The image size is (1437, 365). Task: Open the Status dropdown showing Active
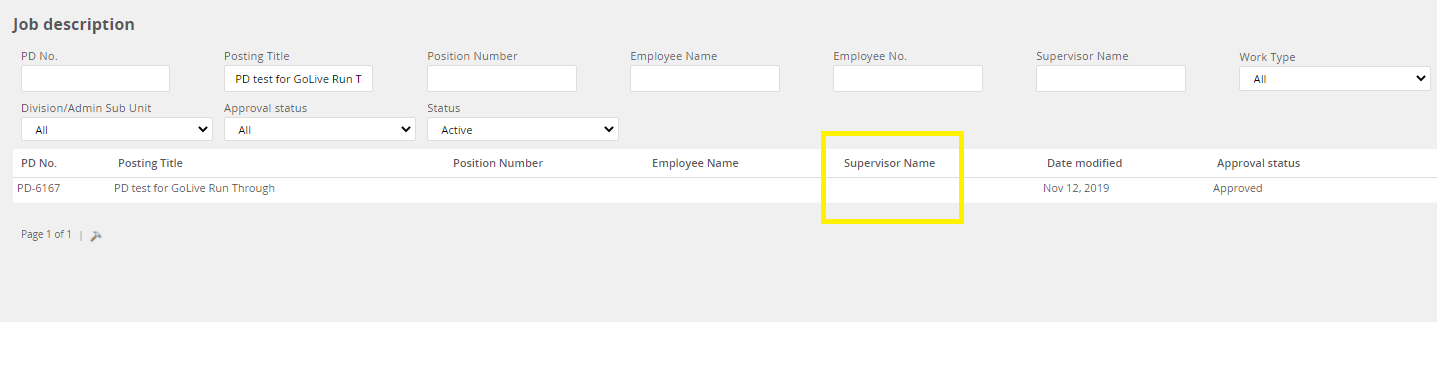point(523,129)
